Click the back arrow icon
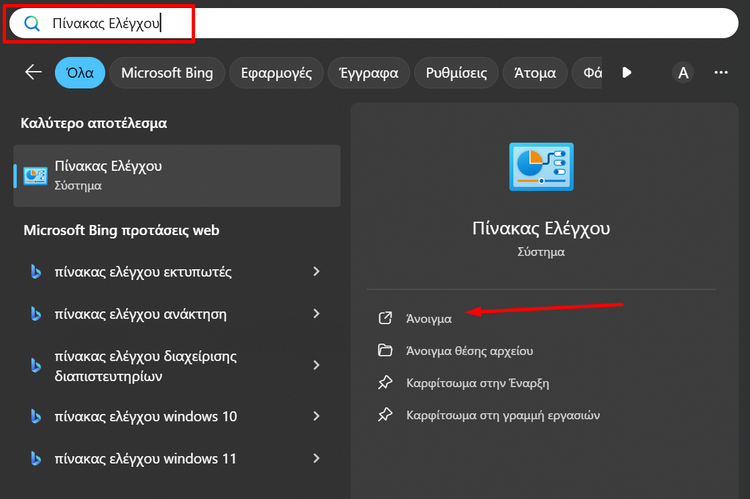This screenshot has width=750, height=499. point(34,72)
